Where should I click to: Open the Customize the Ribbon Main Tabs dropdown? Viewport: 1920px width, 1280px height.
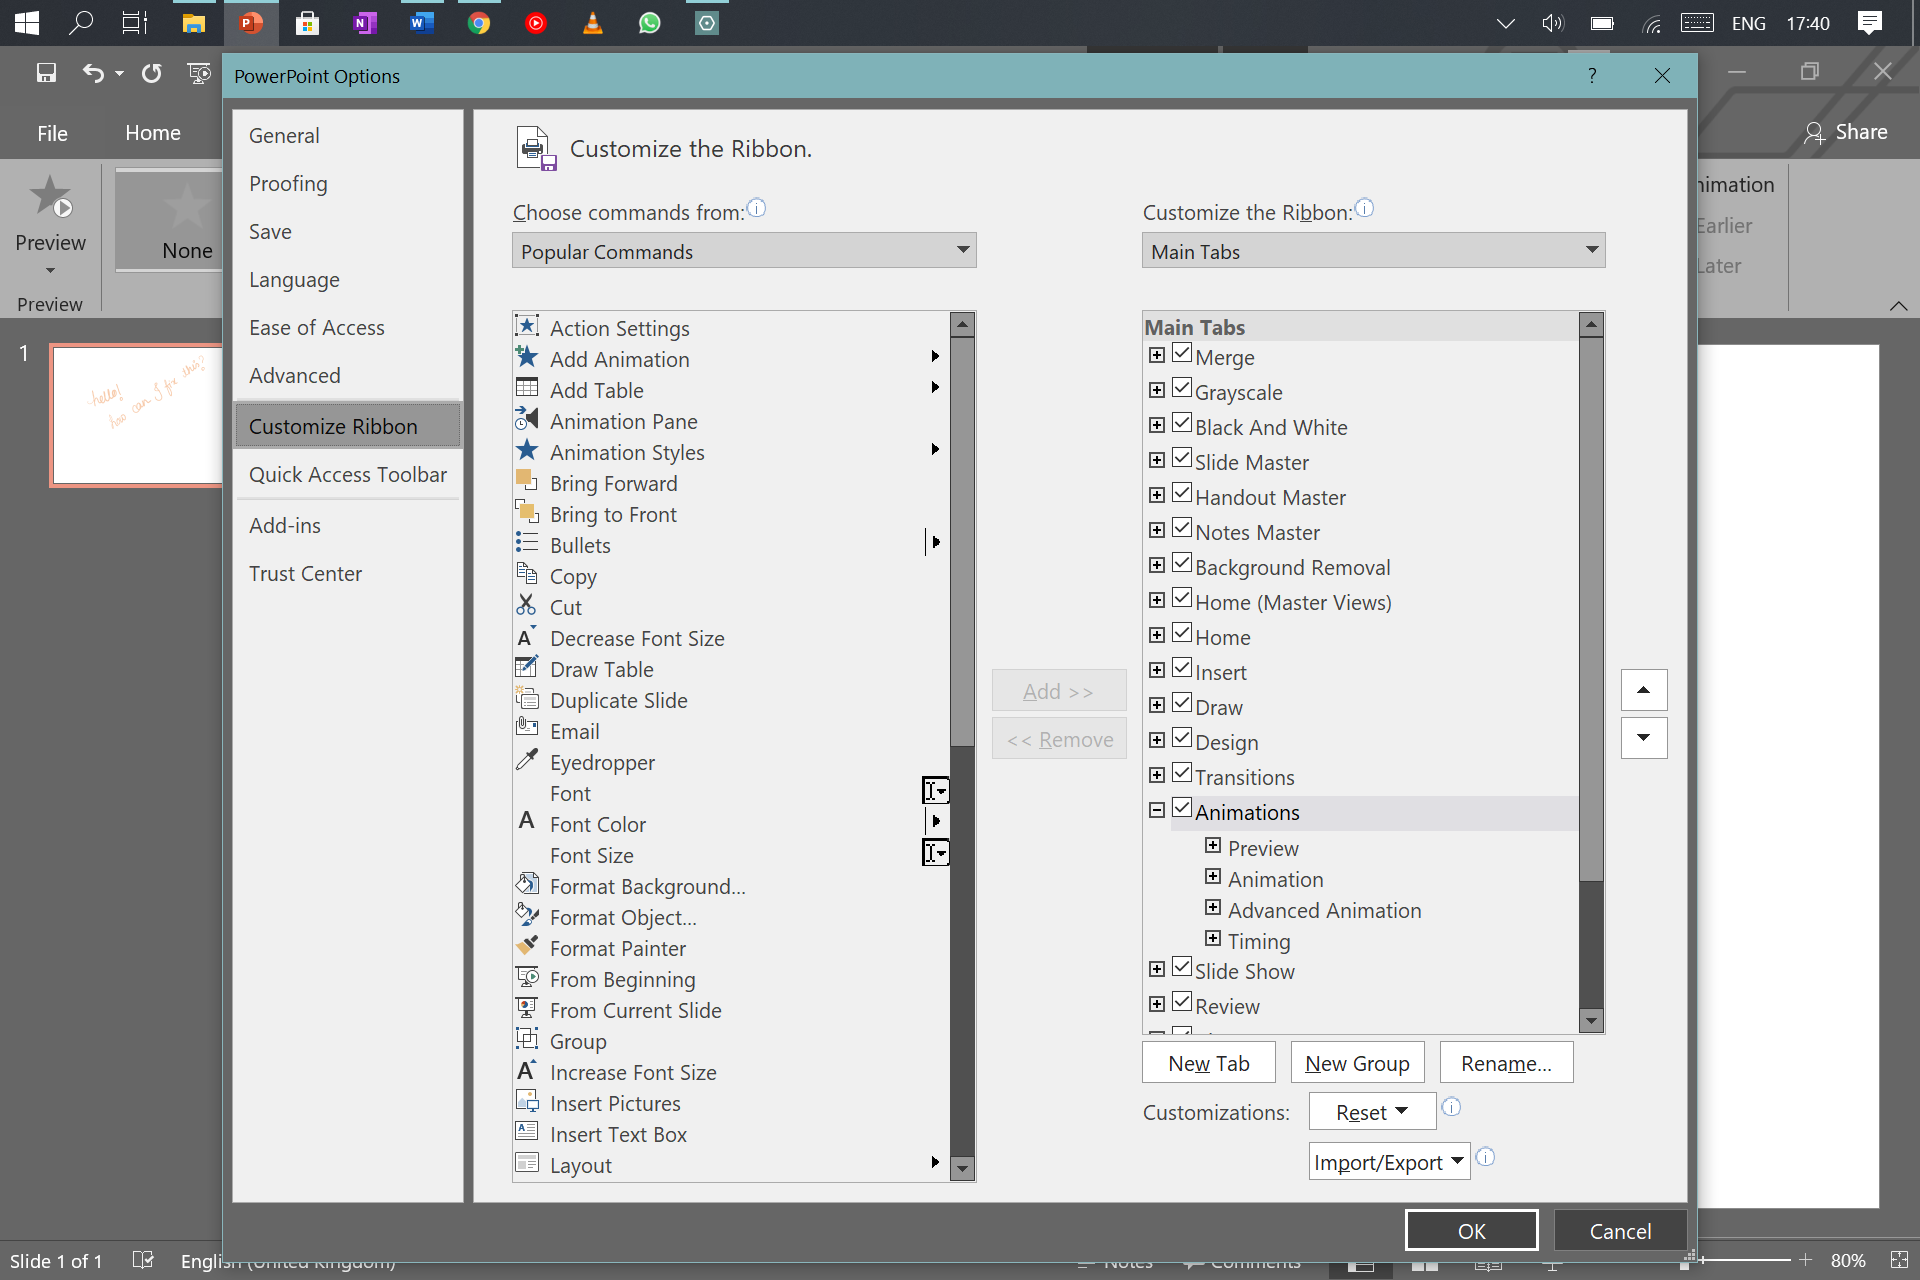(x=1373, y=251)
